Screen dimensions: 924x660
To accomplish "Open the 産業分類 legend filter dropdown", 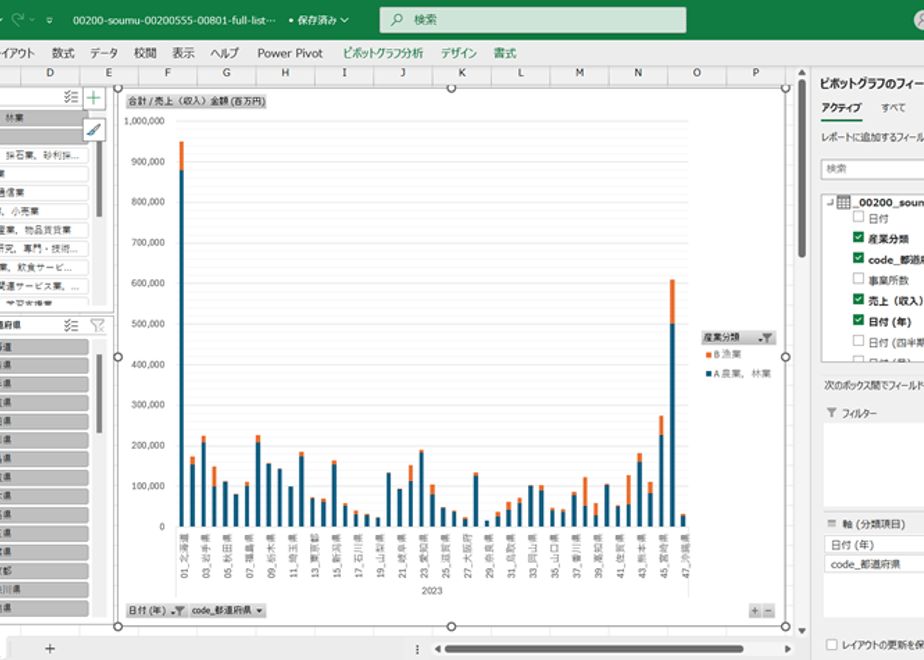I will click(x=765, y=338).
